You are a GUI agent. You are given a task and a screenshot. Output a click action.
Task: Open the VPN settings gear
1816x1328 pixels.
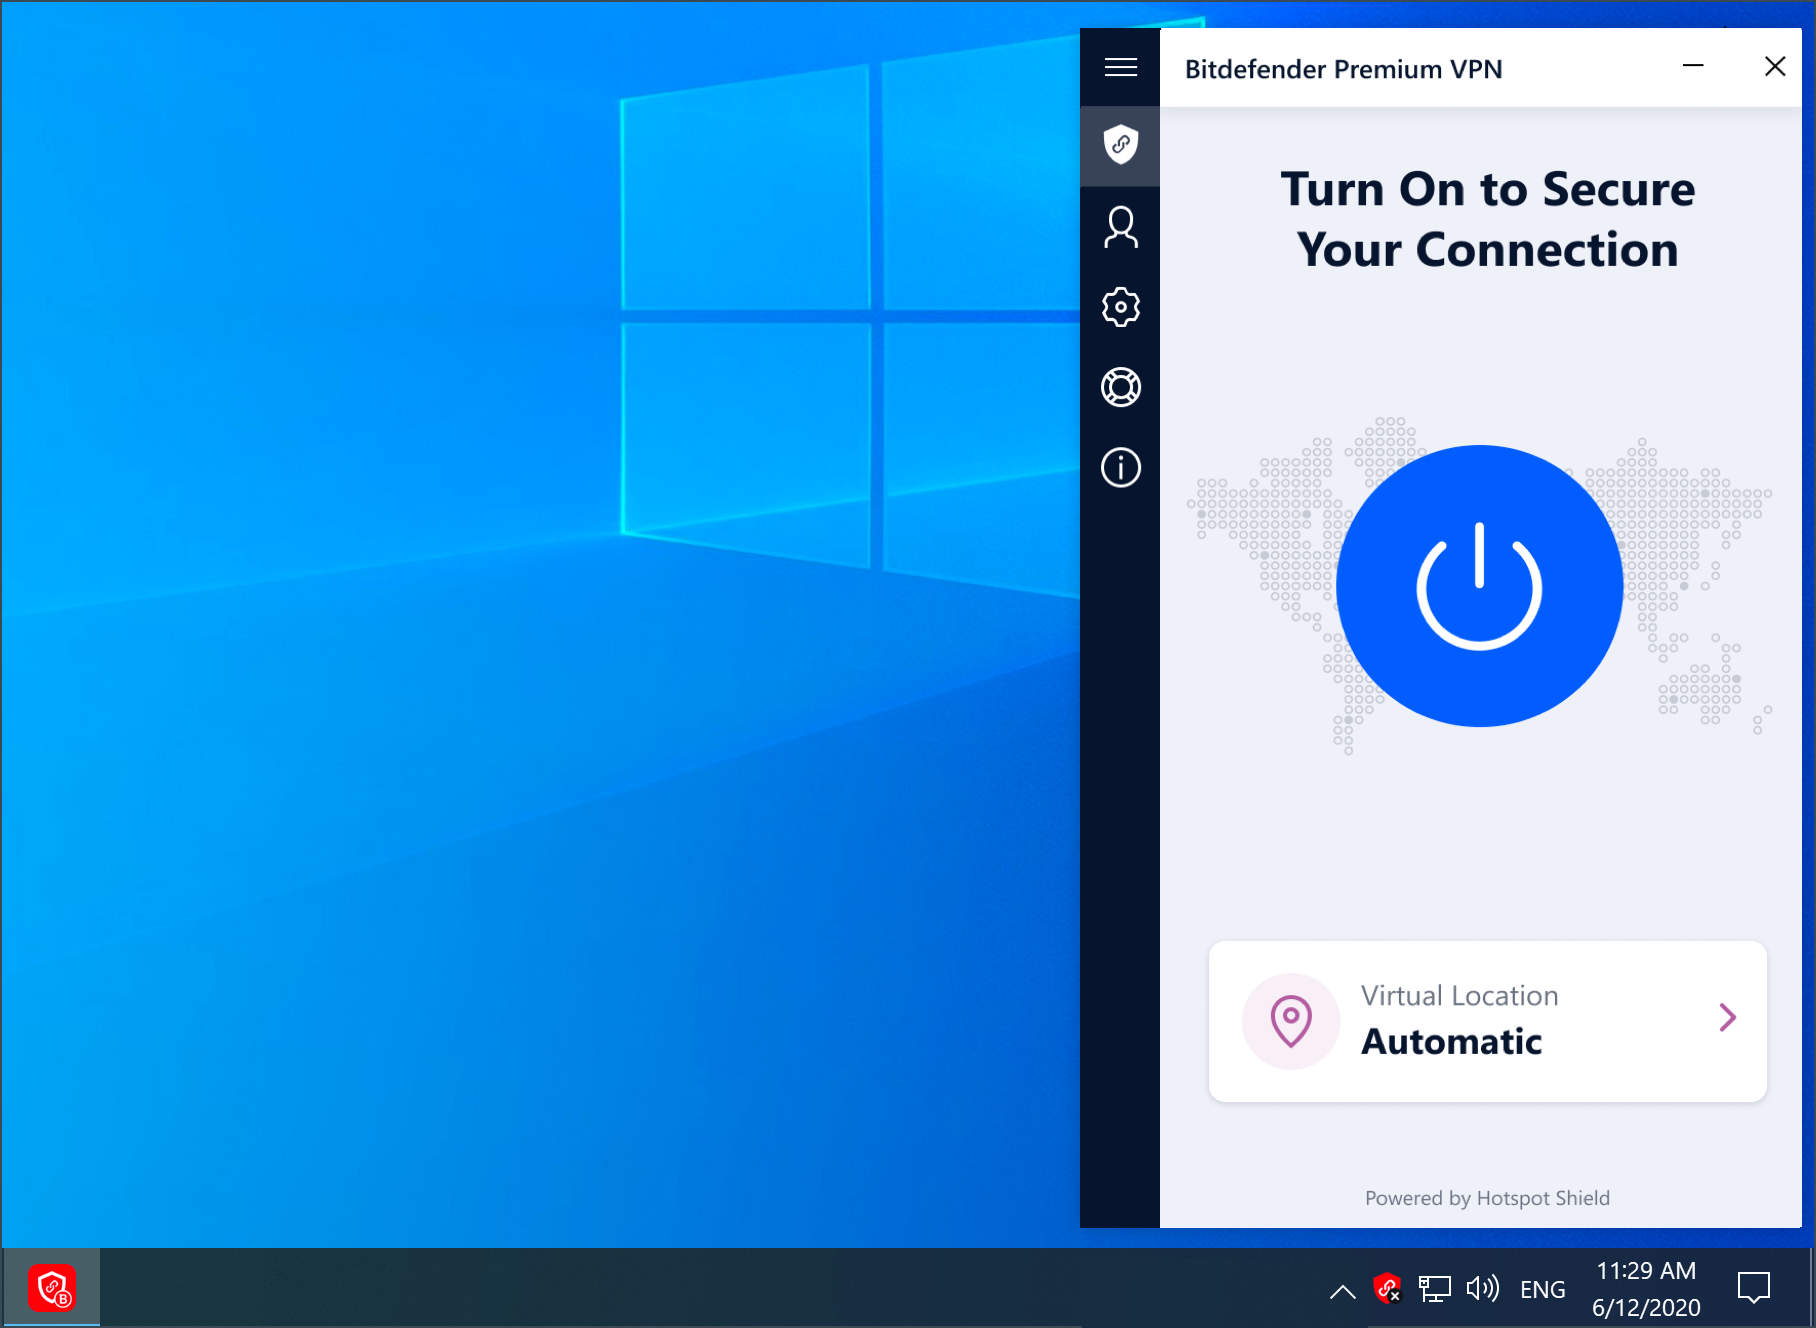(1120, 307)
